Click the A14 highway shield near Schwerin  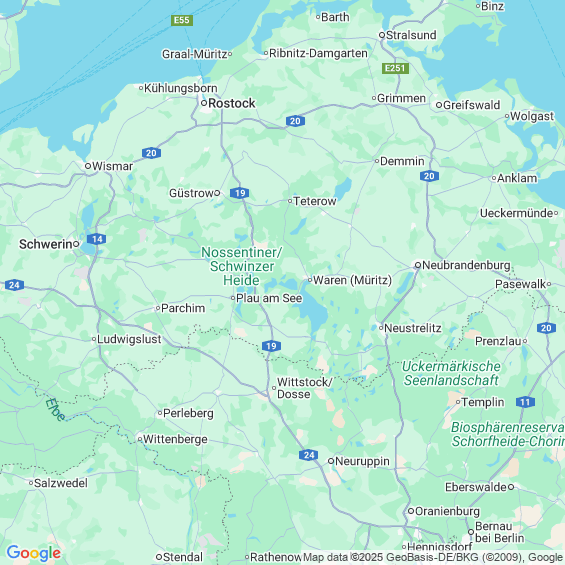pyautogui.click(x=97, y=239)
